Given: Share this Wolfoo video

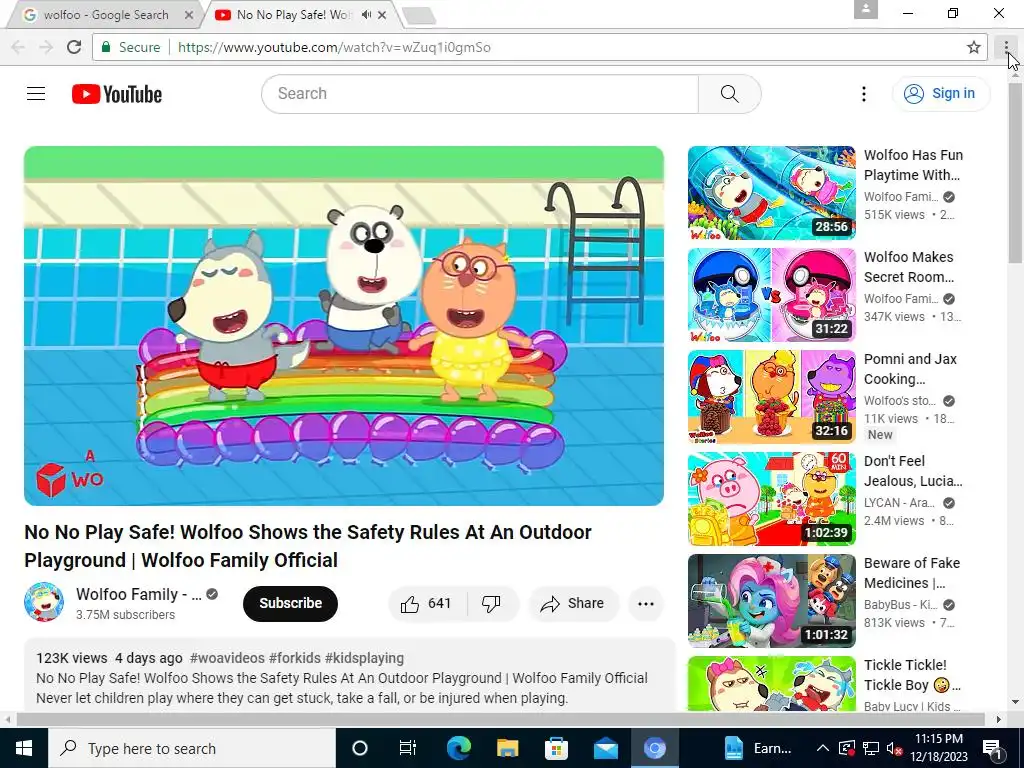Looking at the screenshot, I should (573, 603).
